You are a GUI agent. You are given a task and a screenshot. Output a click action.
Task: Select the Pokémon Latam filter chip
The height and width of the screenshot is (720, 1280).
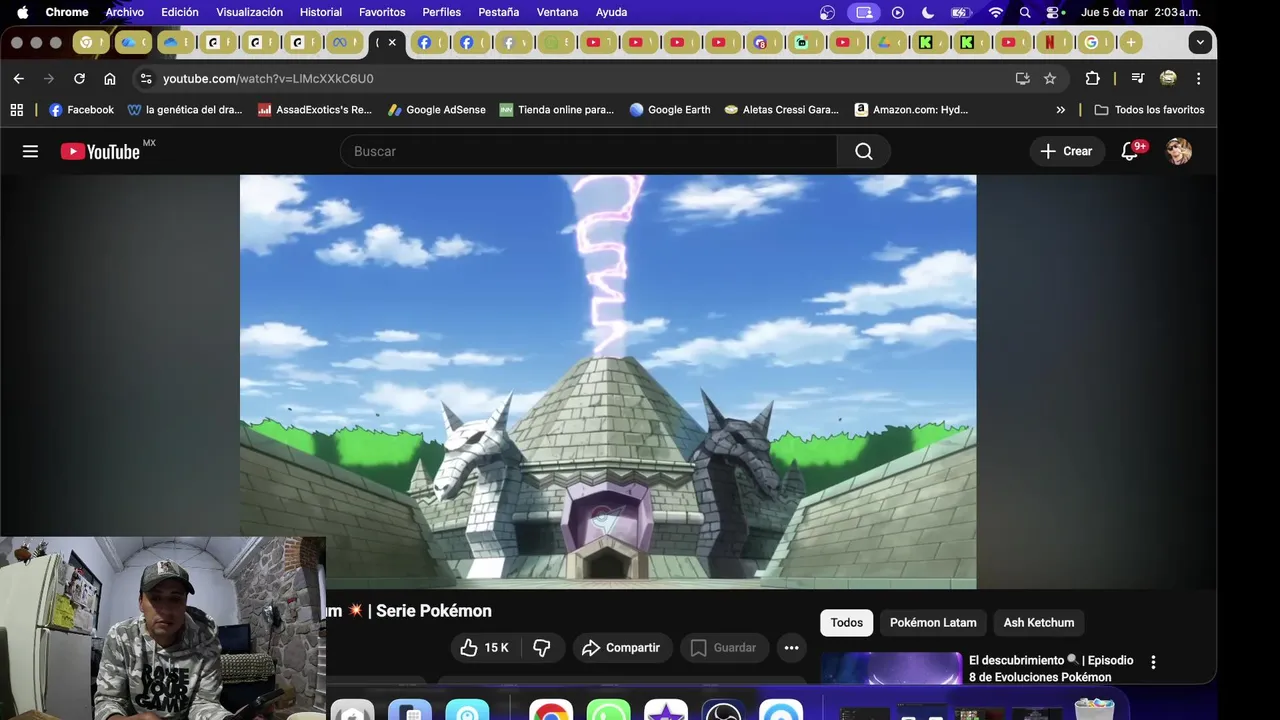(933, 622)
